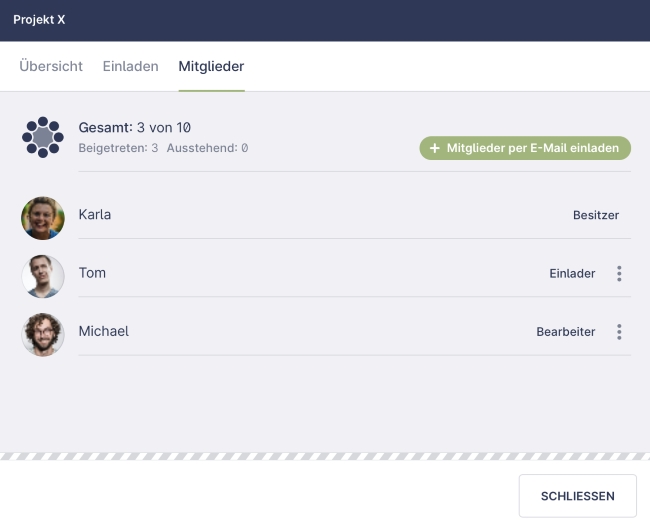Select member name Karla
Screen dimensions: 650x531
tap(95, 215)
